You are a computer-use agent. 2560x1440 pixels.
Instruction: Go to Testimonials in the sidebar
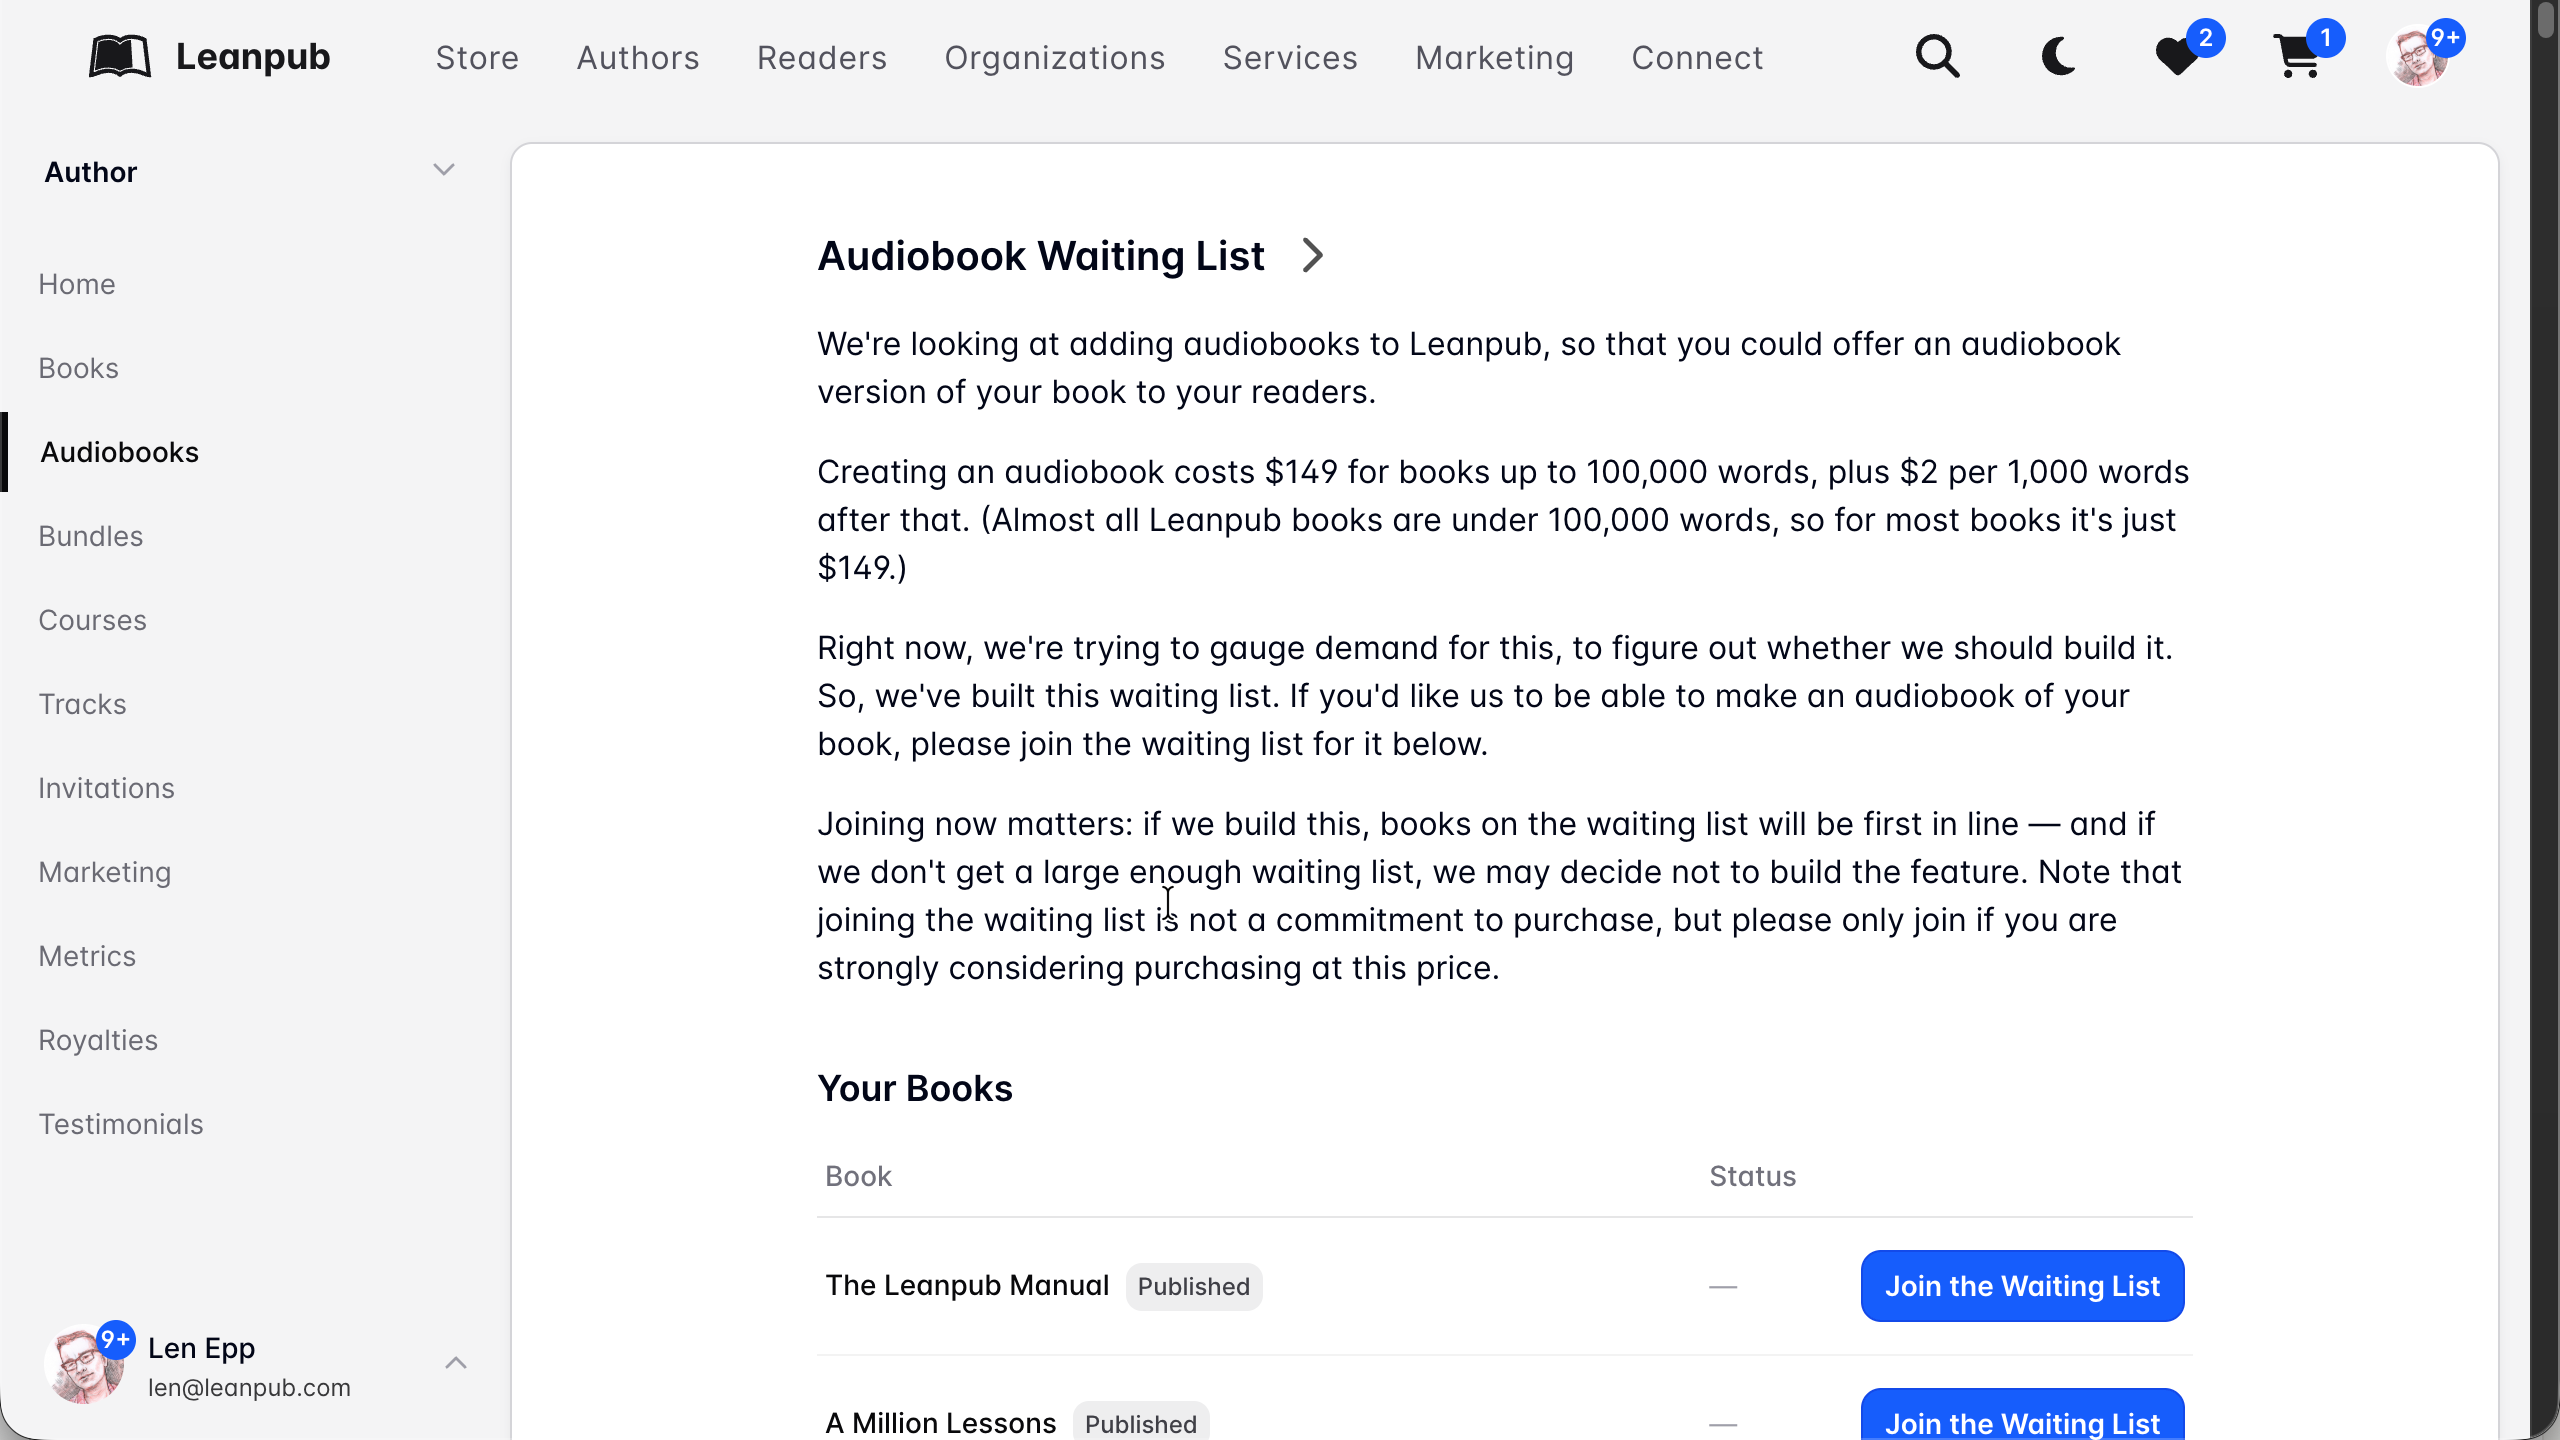(x=121, y=1124)
